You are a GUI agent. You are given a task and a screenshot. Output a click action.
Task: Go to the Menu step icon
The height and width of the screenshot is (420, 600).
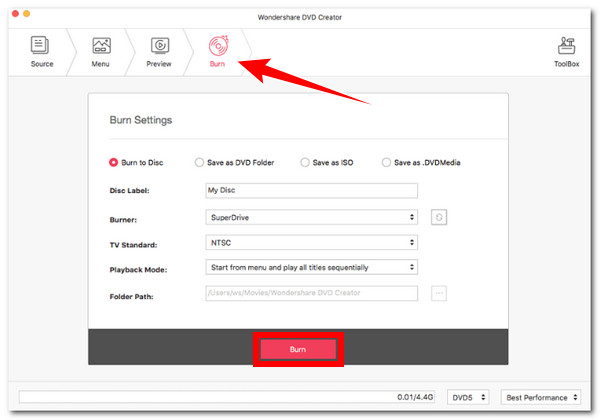coord(101,46)
